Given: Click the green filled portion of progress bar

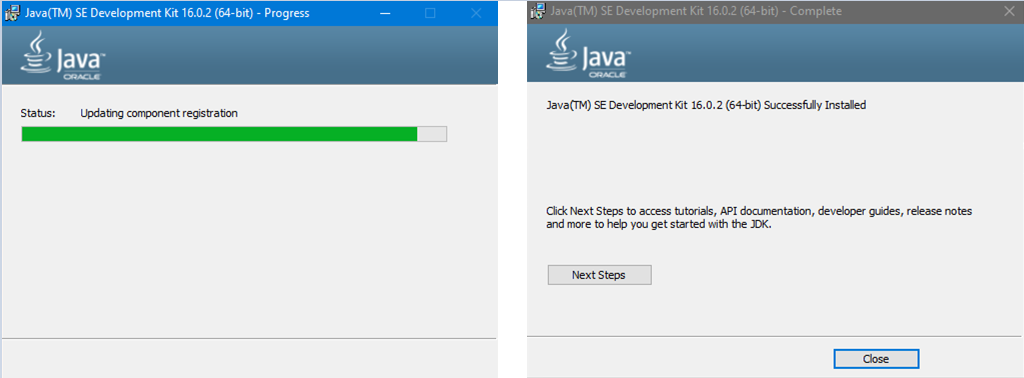Looking at the screenshot, I should pyautogui.click(x=219, y=134).
